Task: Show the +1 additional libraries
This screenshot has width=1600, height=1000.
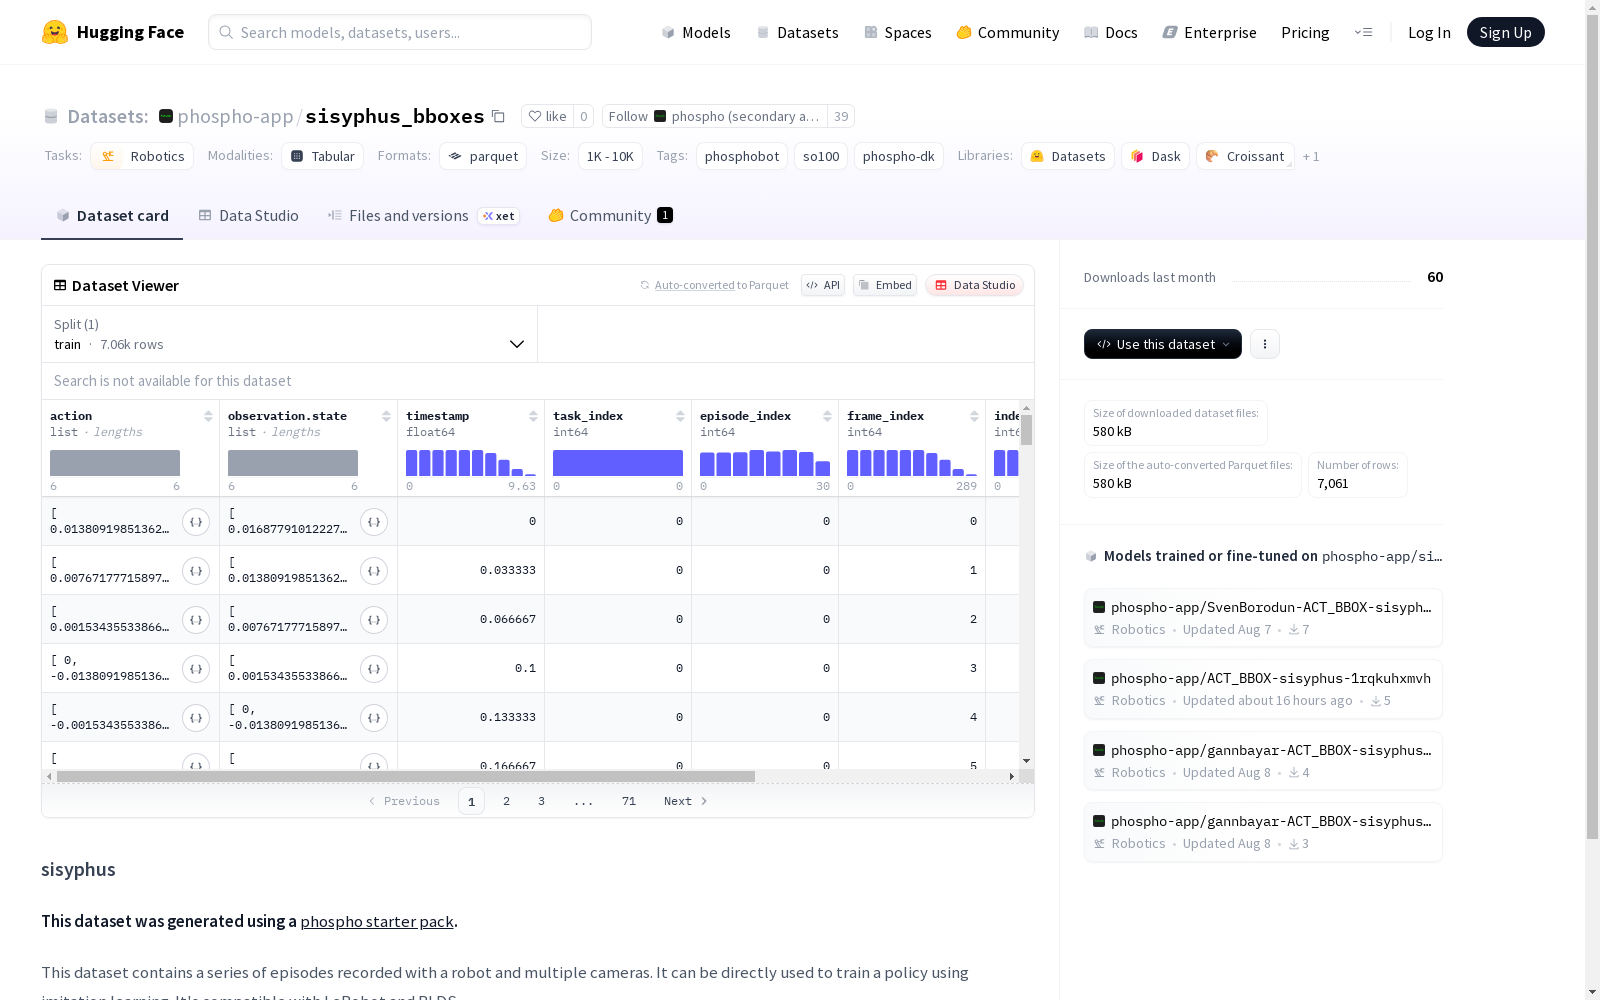Action: click(1311, 156)
